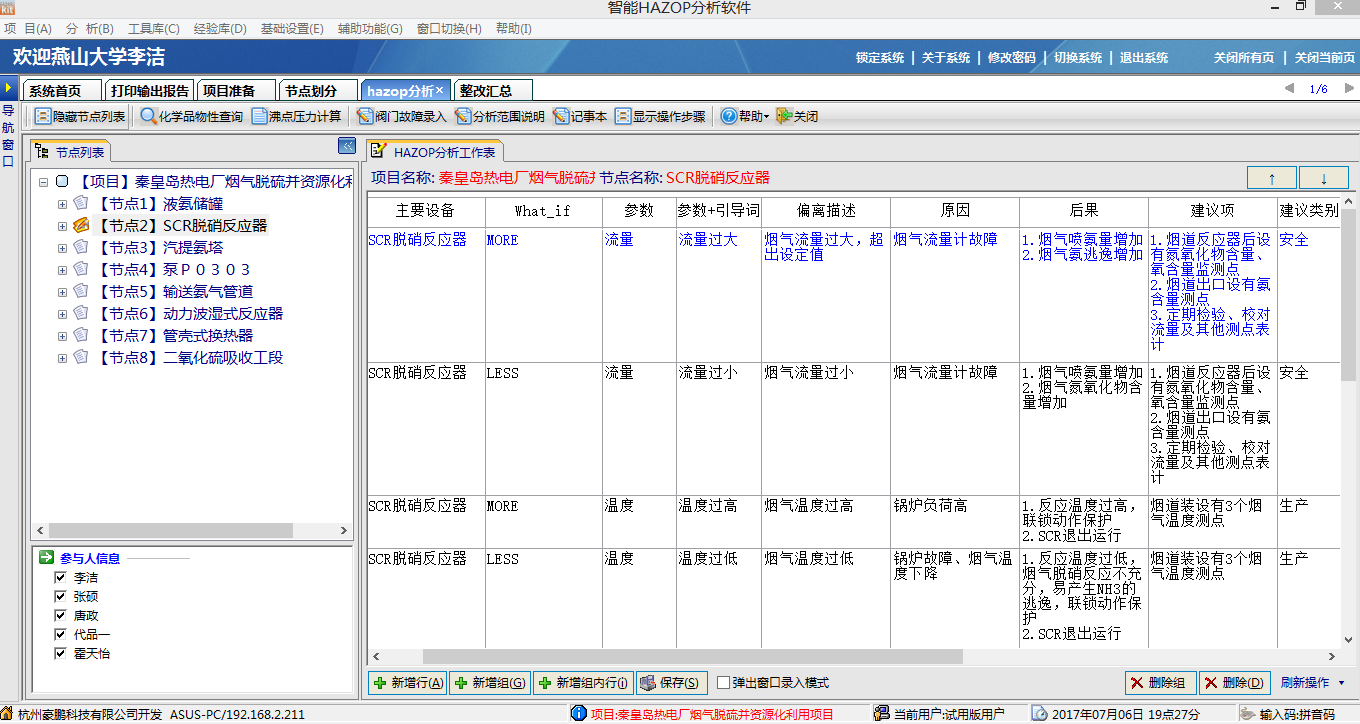Click the info icon in the status bar
Viewport: 1360px width, 724px height.
click(x=578, y=714)
